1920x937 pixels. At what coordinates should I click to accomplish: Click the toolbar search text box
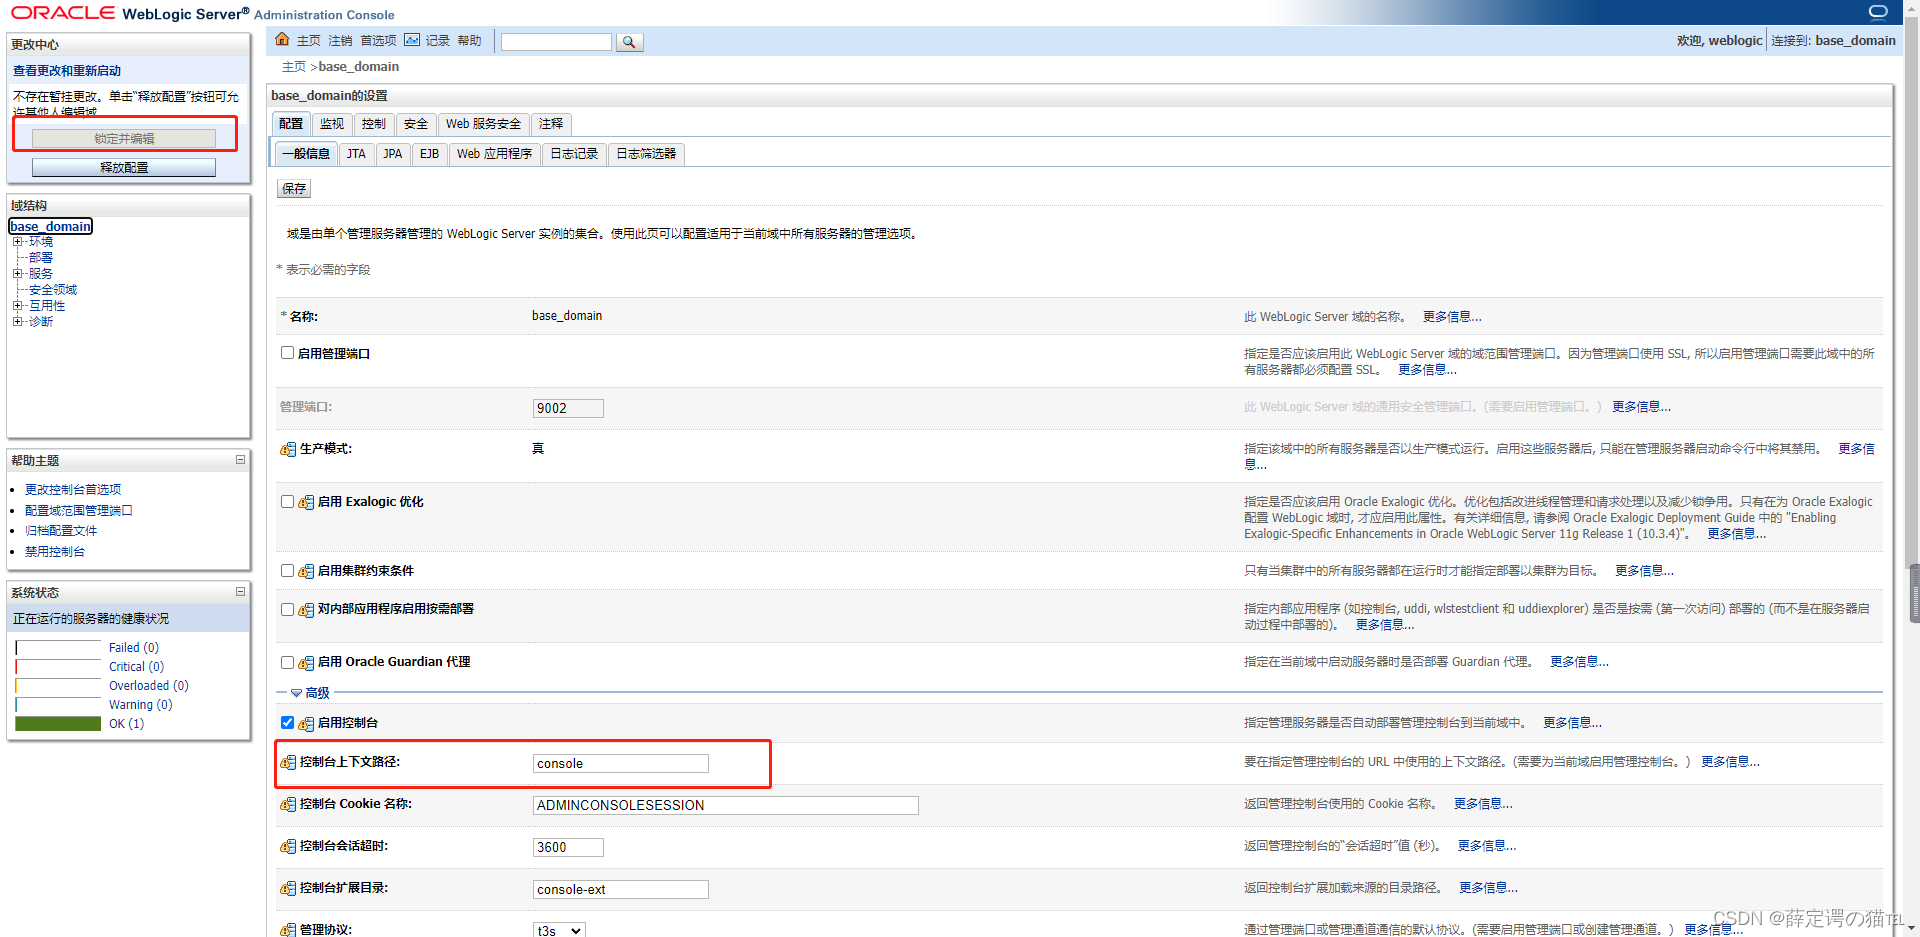[556, 42]
